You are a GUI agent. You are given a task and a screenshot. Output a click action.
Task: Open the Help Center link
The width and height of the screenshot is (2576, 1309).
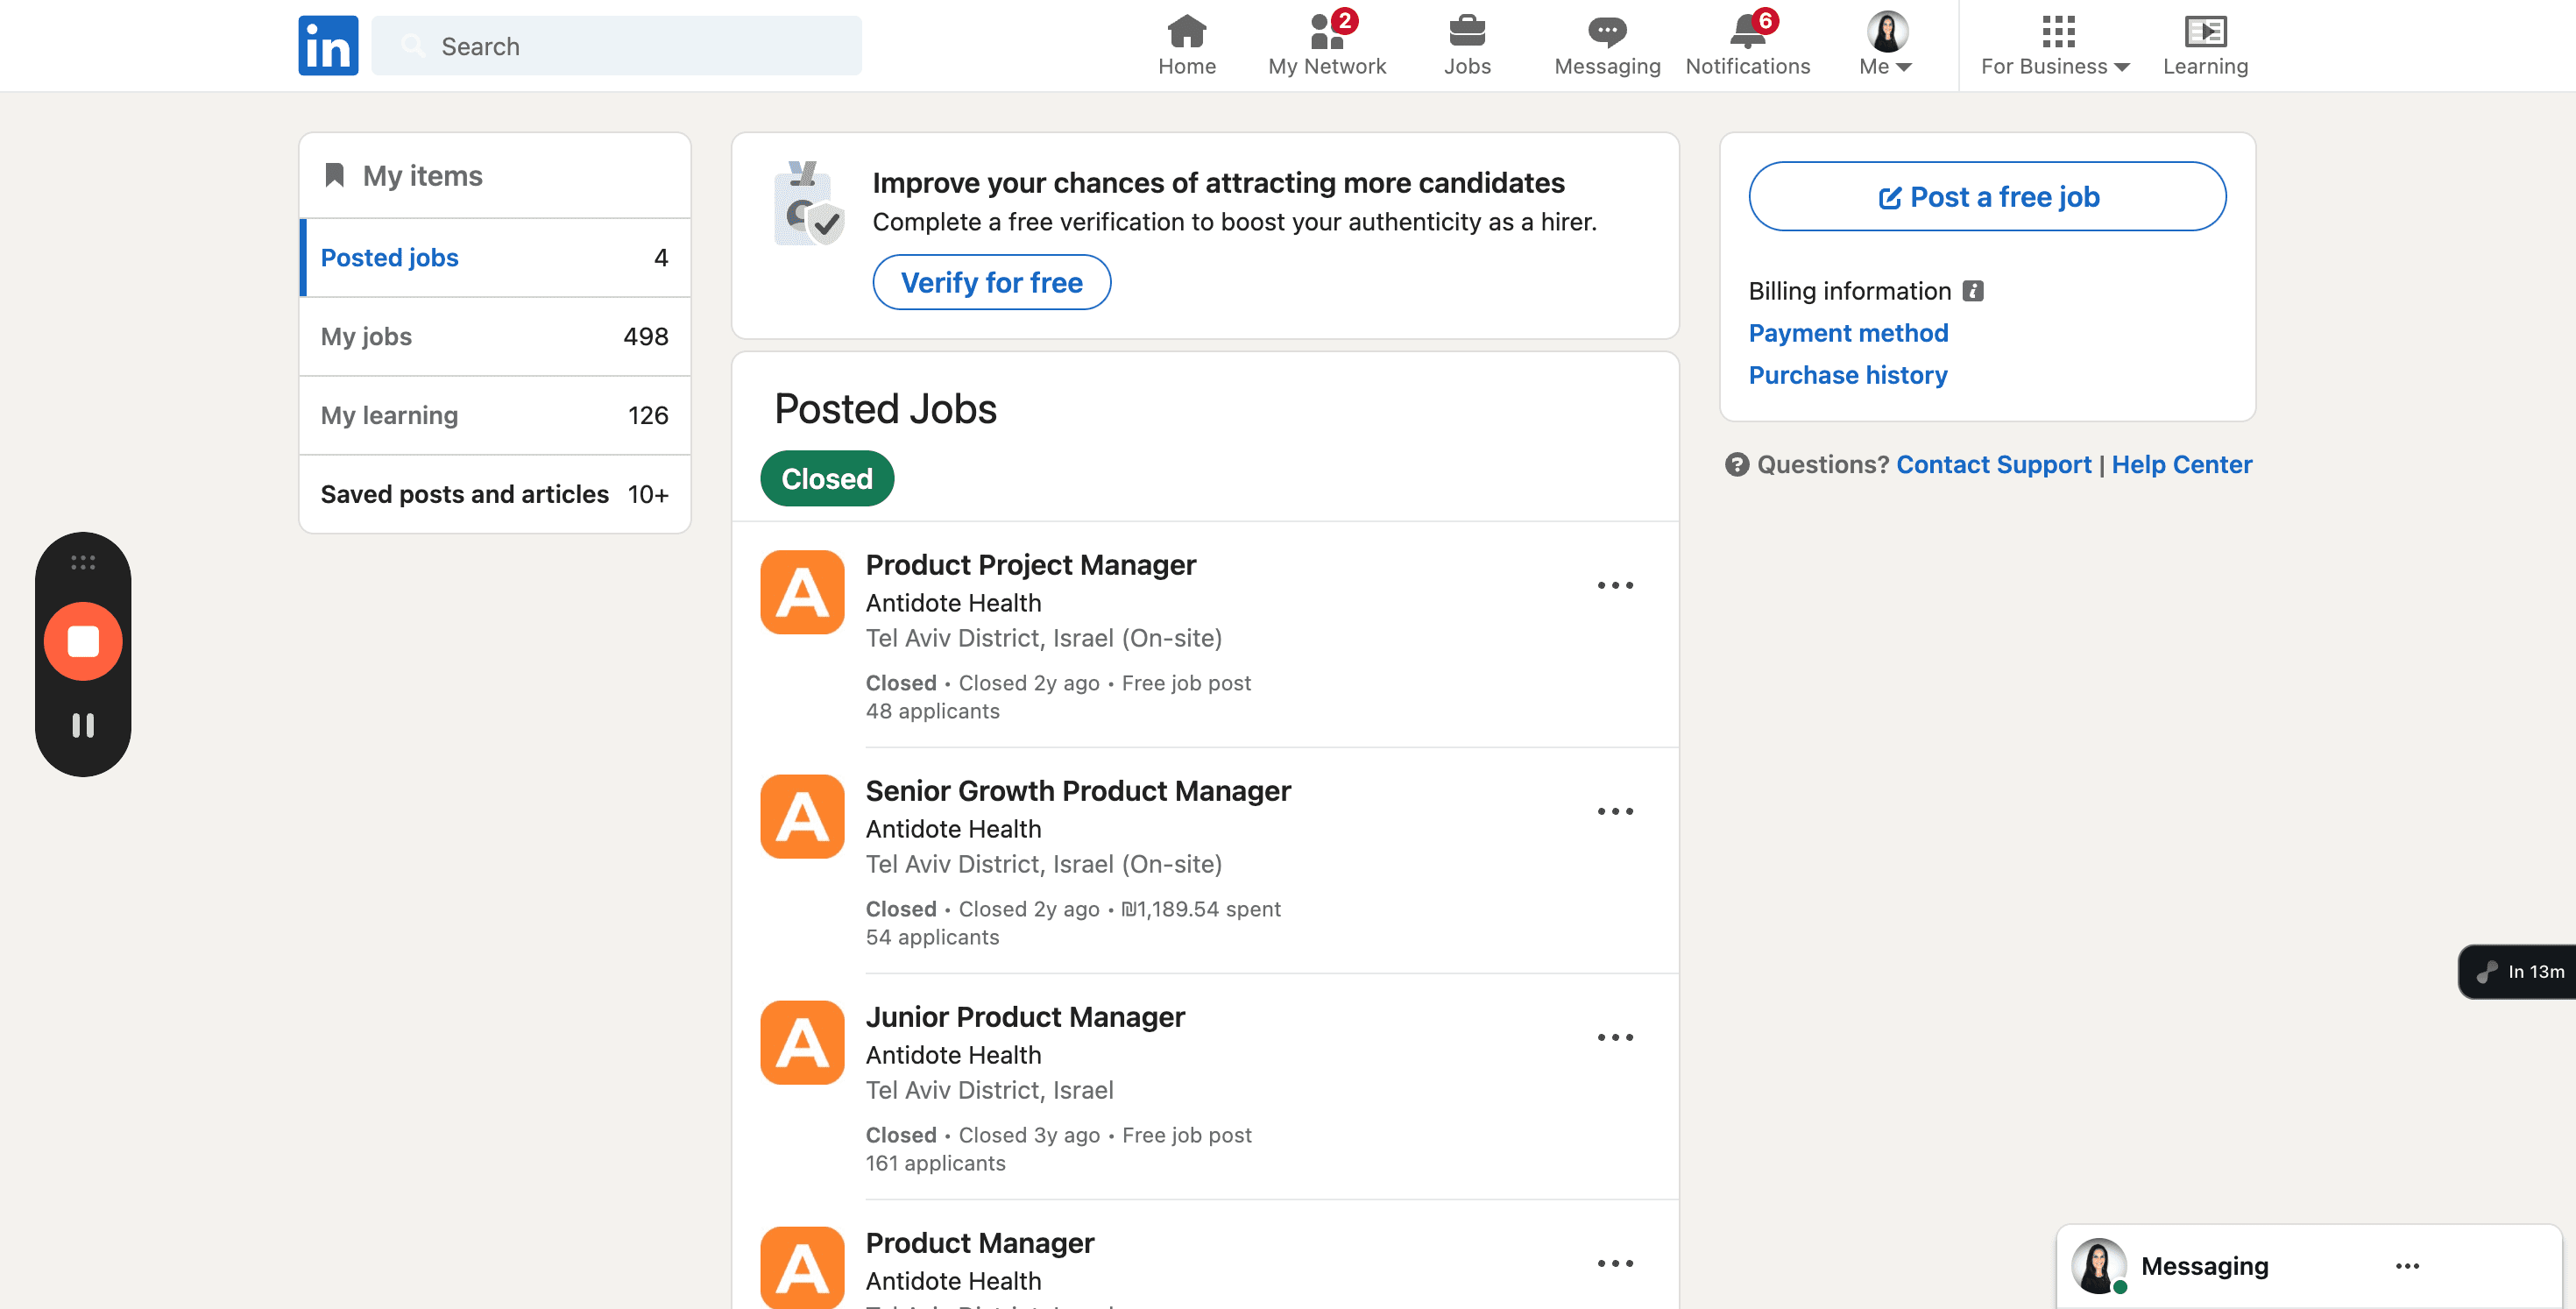2182,464
